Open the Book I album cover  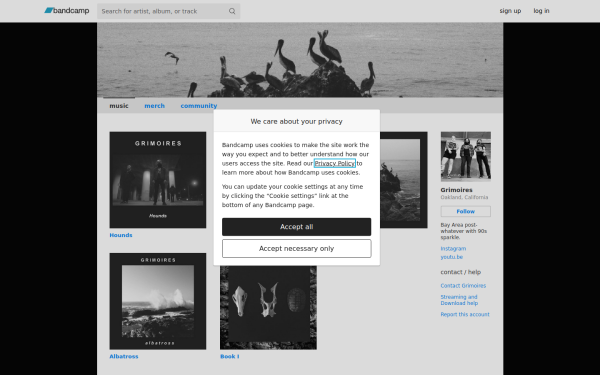(268, 308)
